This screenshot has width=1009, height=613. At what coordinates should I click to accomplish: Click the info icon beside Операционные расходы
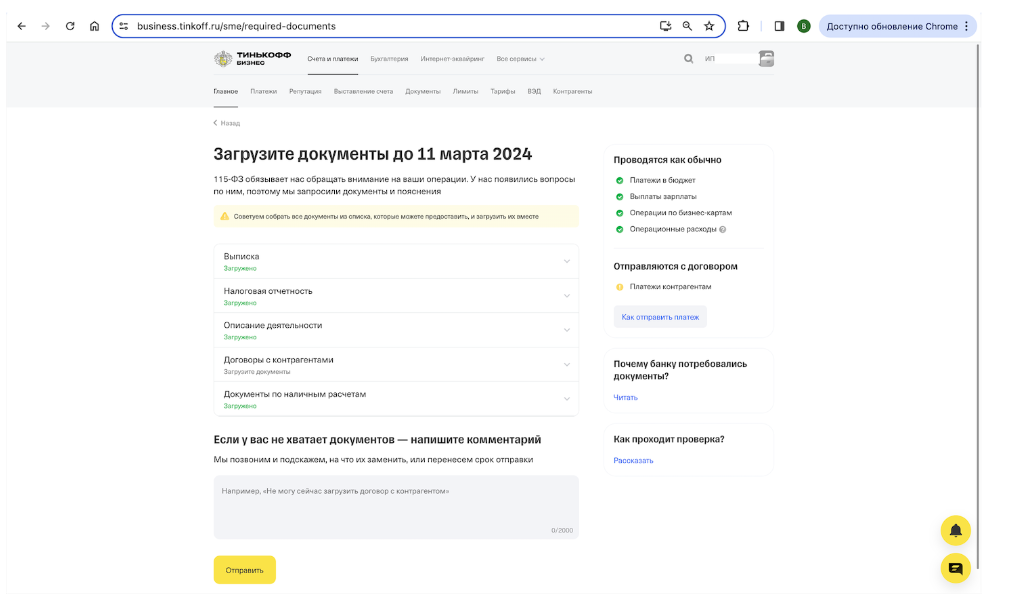pos(723,230)
